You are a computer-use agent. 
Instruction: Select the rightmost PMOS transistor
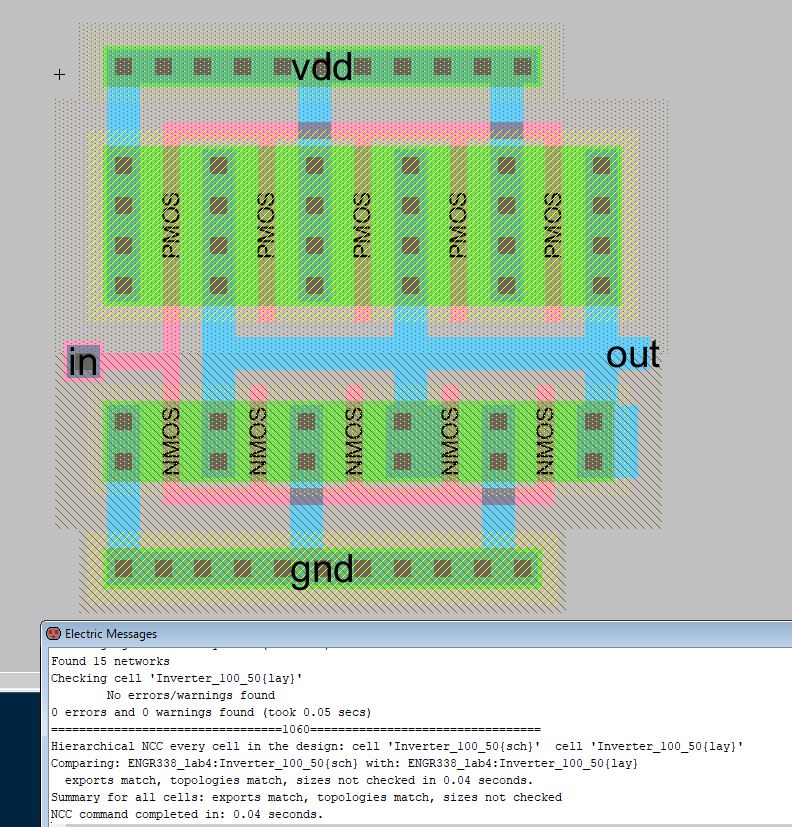(x=553, y=226)
